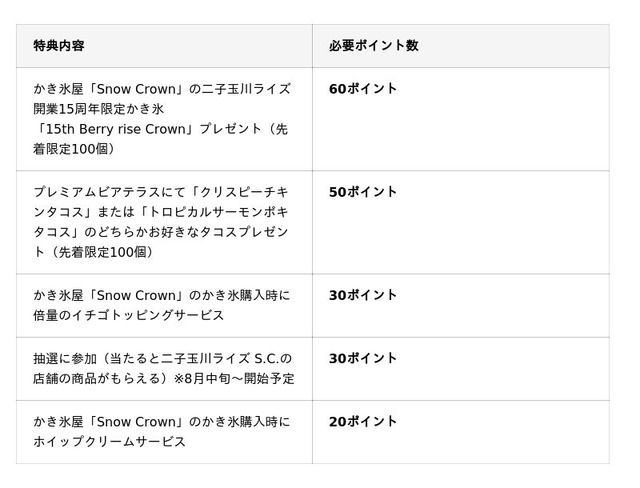Click 30ポイント for the strawberry topping
This screenshot has height=488, width=640.
click(363, 295)
